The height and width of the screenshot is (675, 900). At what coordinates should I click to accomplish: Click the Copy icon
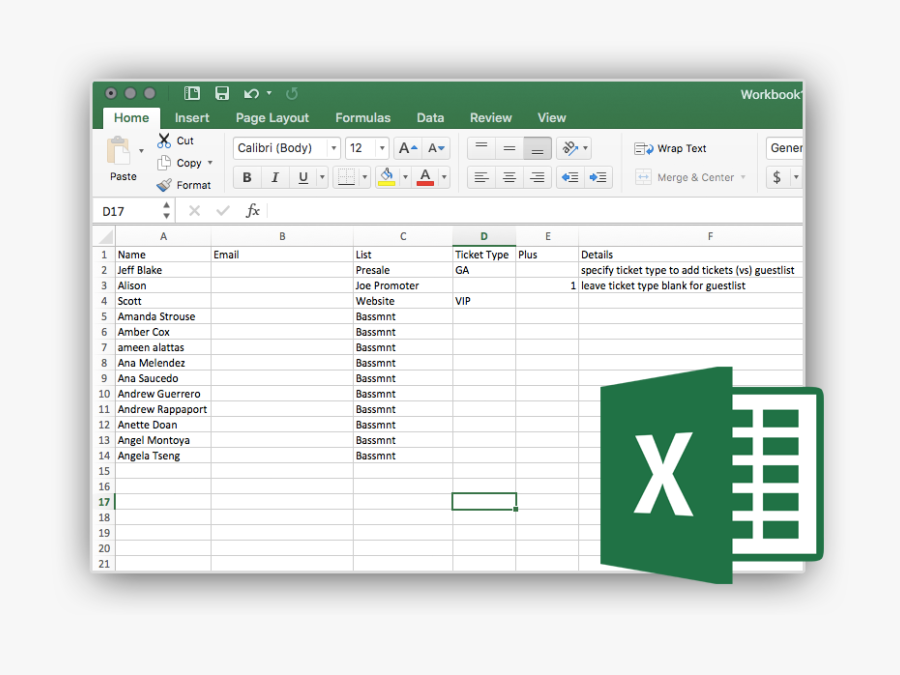pyautogui.click(x=164, y=163)
